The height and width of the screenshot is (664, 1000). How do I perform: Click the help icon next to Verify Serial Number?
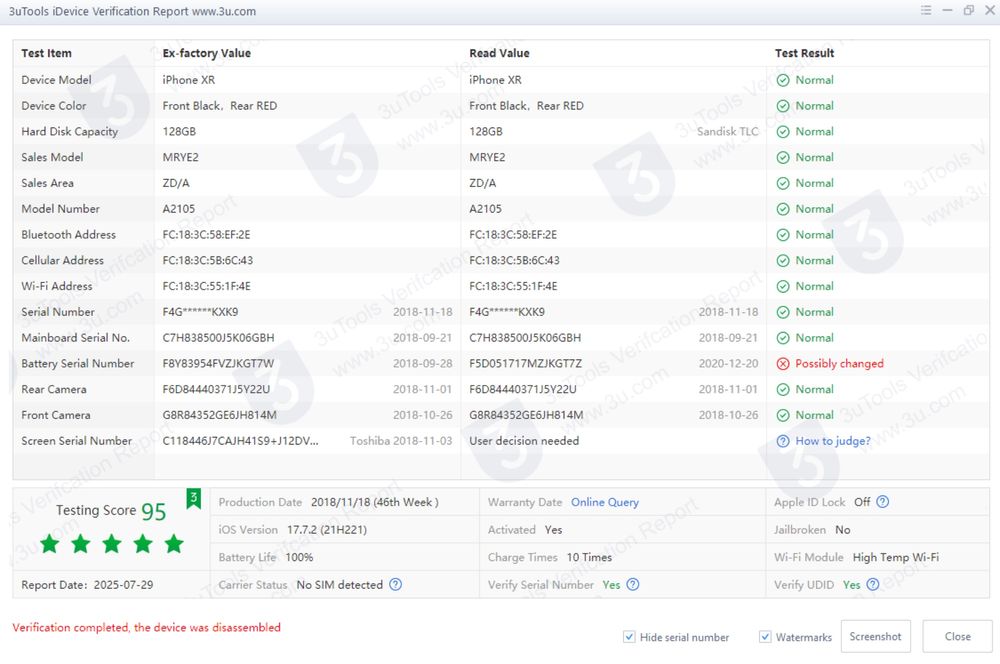point(633,584)
